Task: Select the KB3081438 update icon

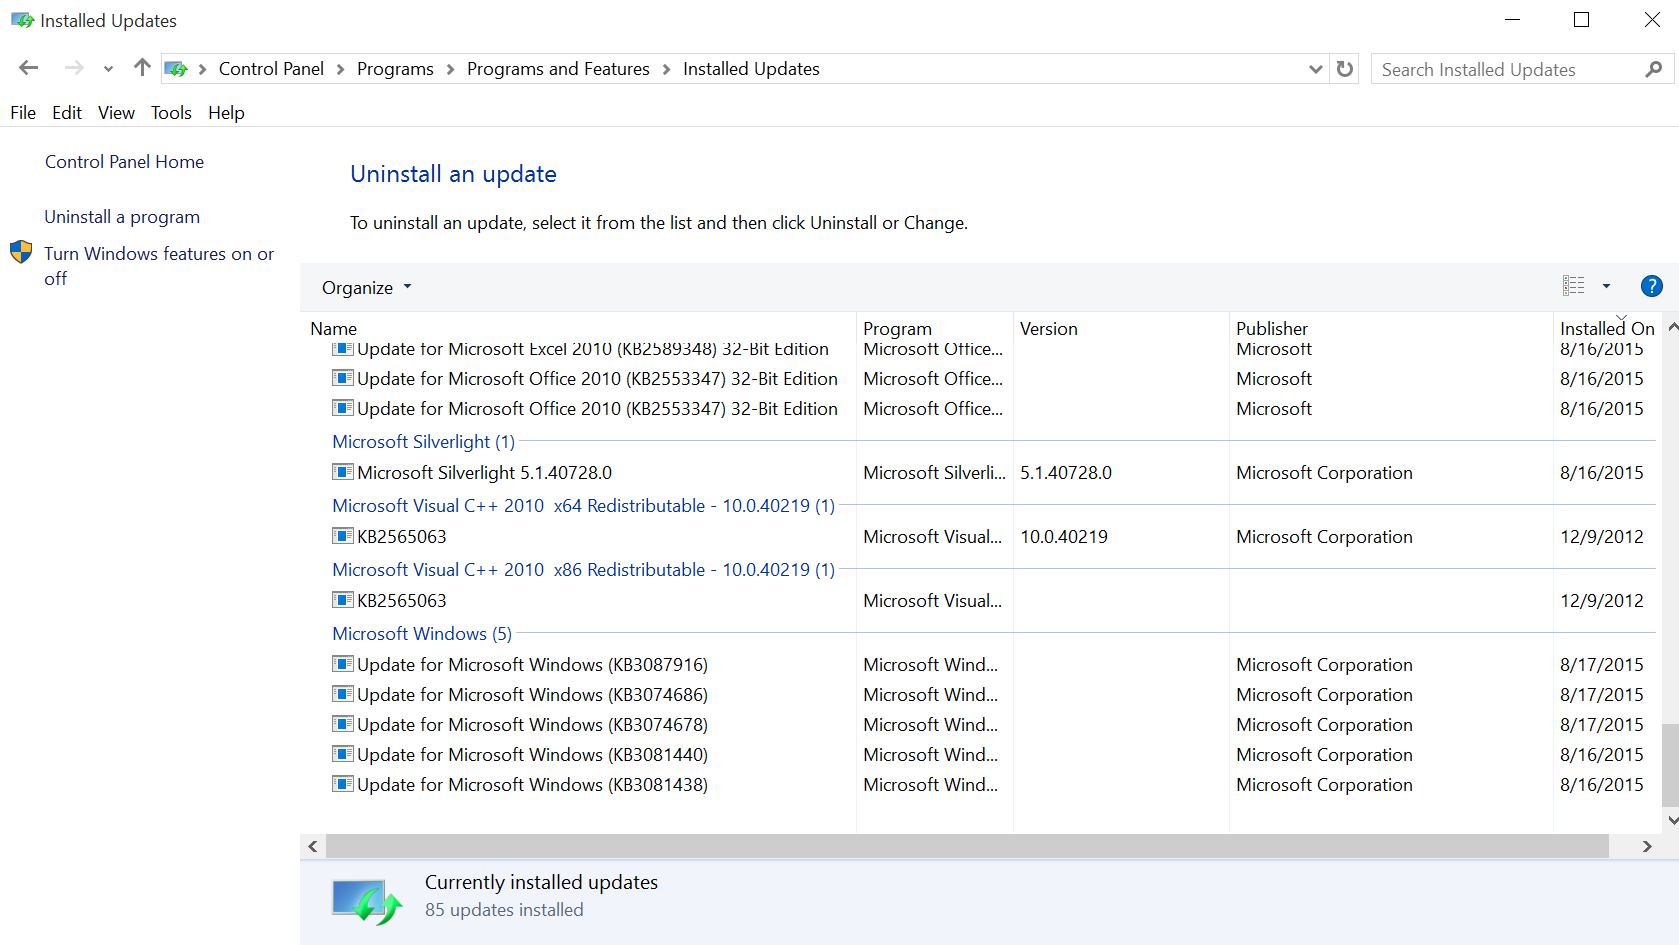Action: [x=343, y=784]
